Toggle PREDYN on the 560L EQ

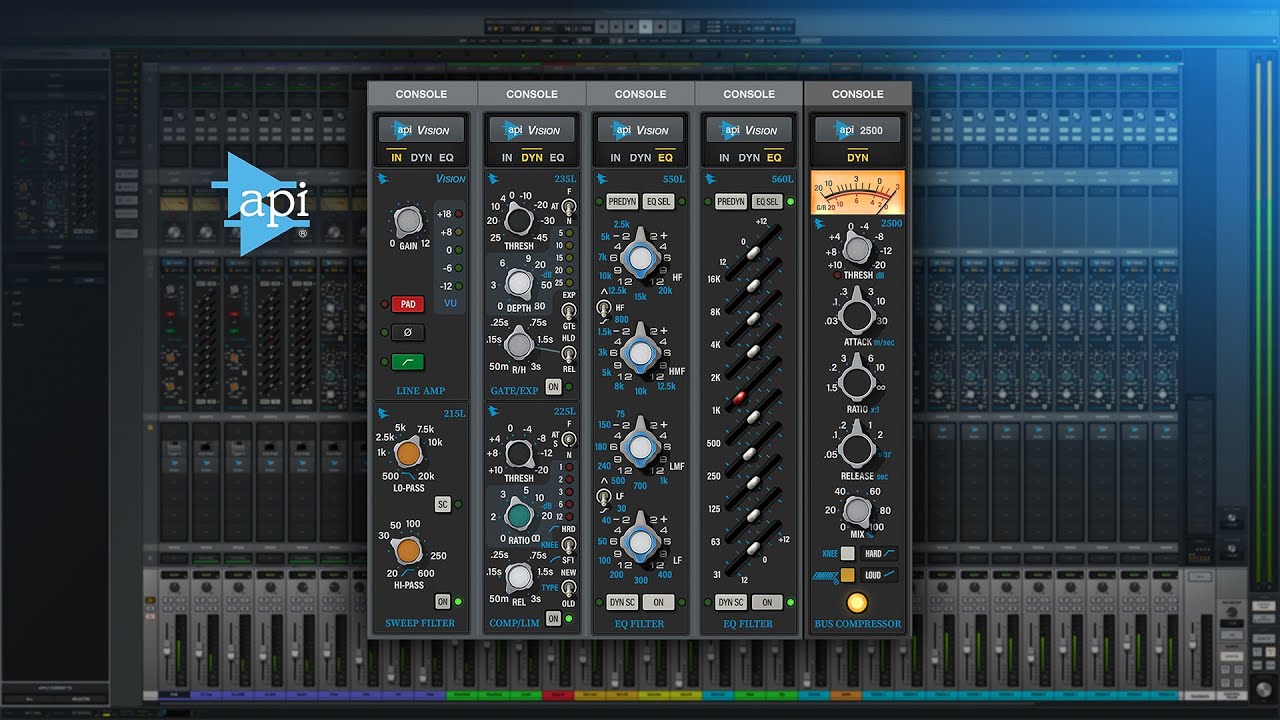click(731, 202)
